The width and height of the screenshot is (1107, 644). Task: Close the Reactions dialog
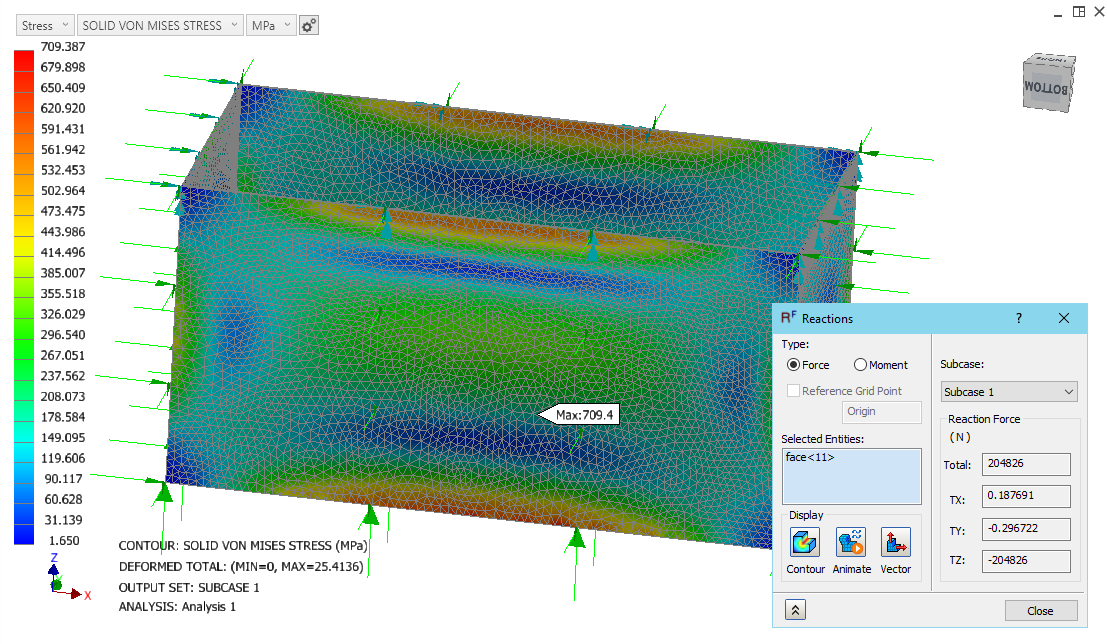click(x=1040, y=610)
